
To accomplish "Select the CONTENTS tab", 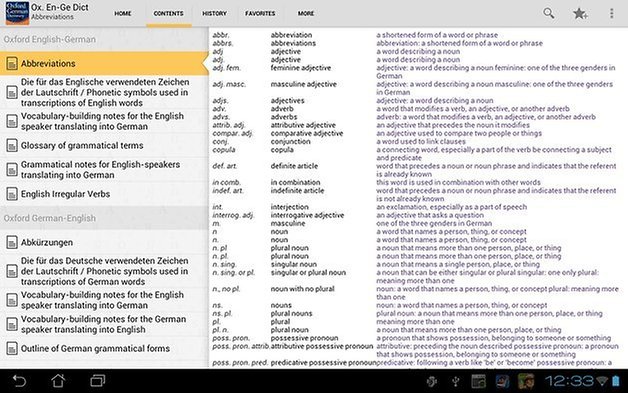I will [168, 14].
